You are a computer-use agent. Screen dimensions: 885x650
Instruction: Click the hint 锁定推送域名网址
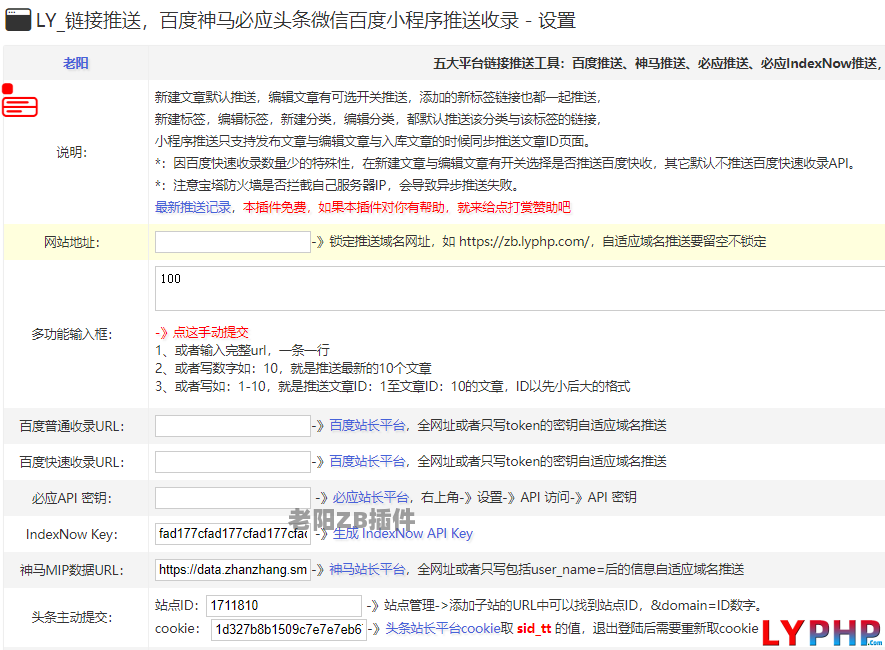(547, 241)
